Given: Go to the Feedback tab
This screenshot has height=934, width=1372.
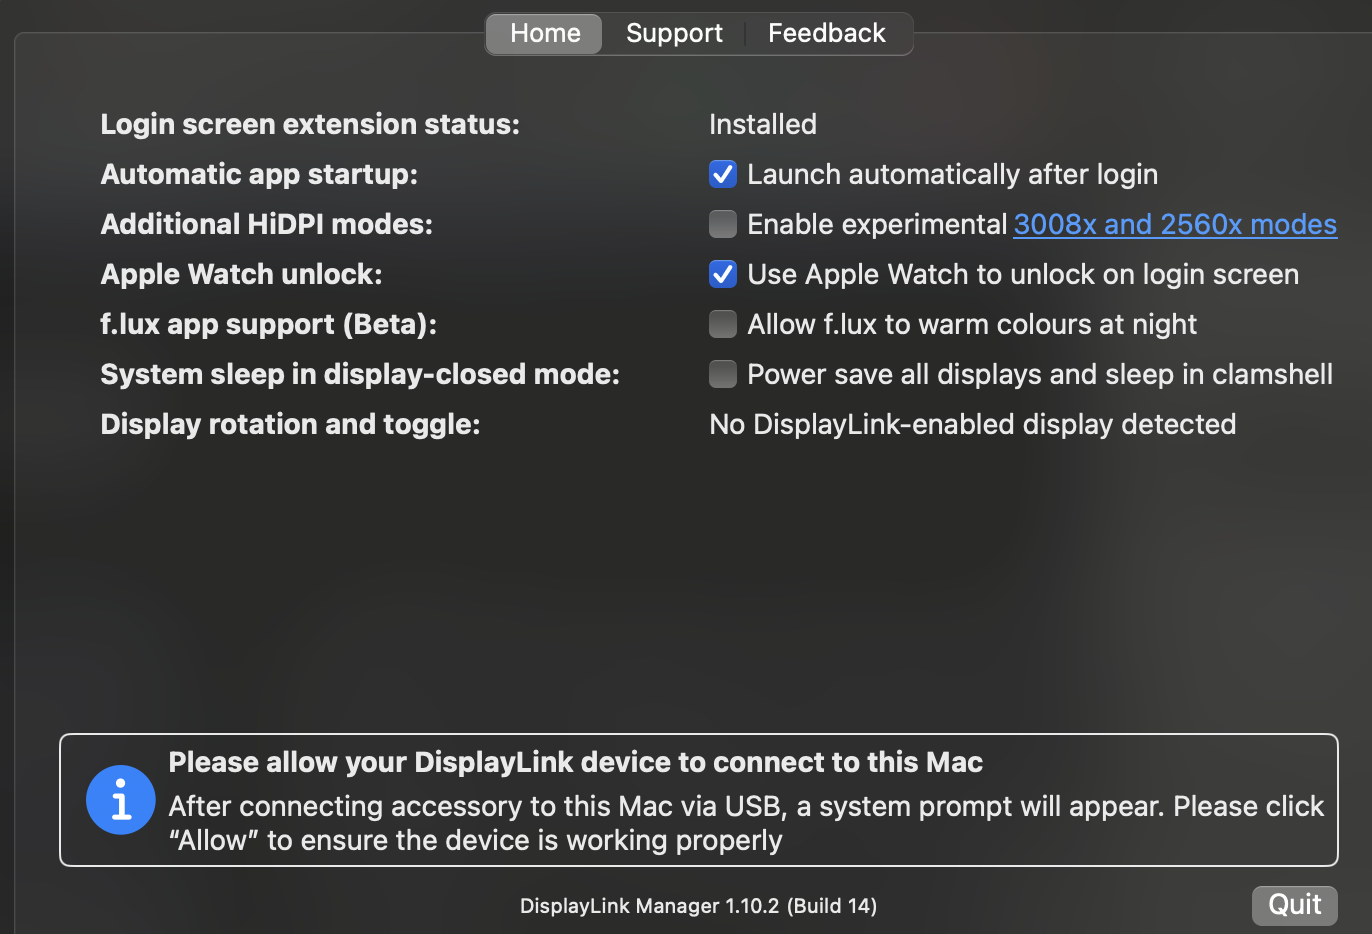Looking at the screenshot, I should tap(826, 33).
